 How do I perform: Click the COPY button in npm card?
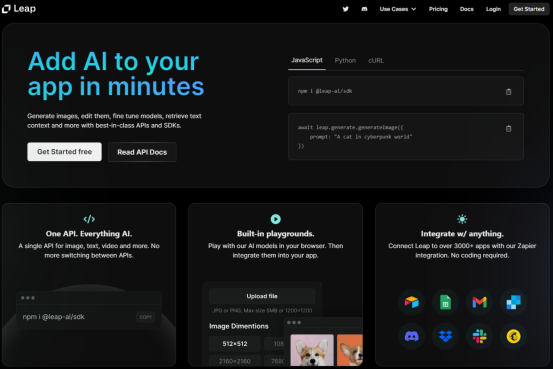[146, 317]
